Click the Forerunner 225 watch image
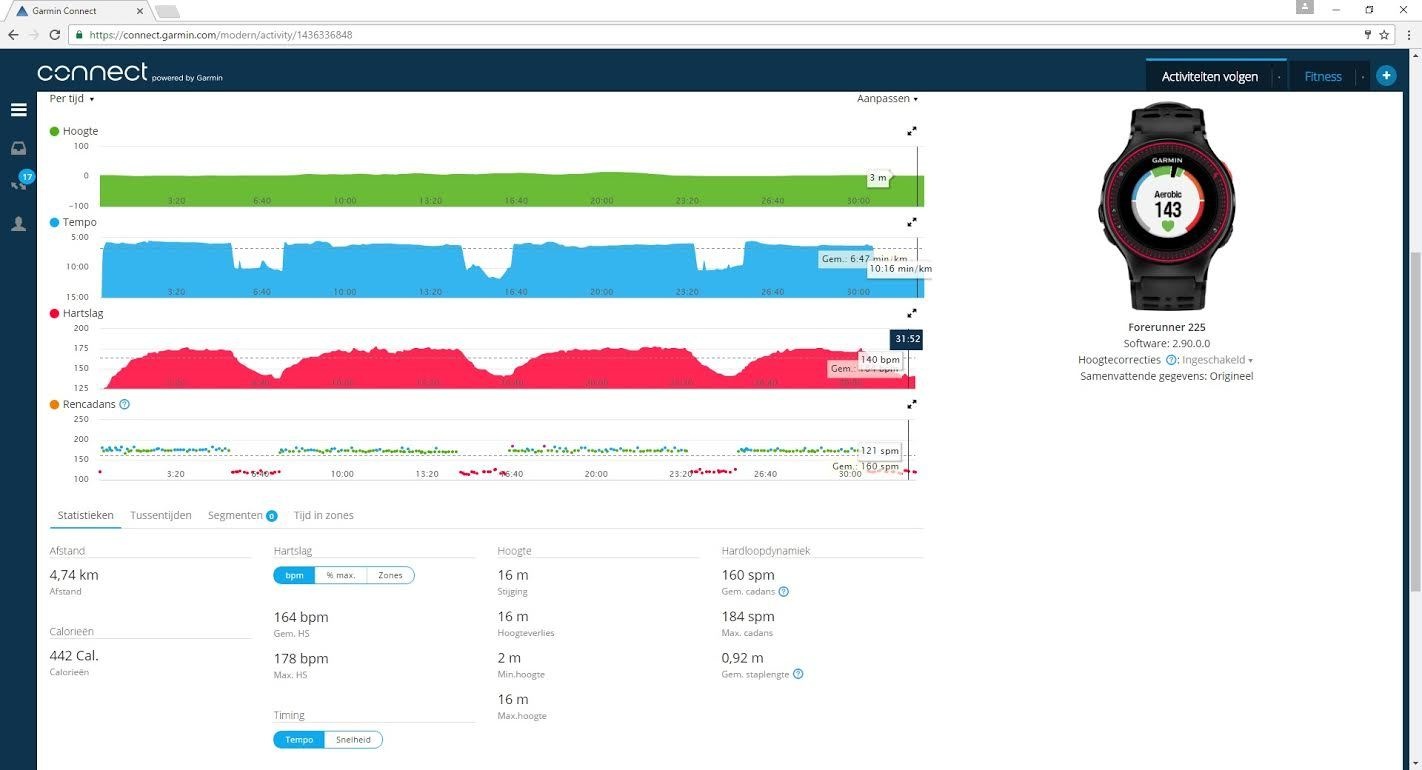Screen dimensions: 1422x770 pos(1167,206)
